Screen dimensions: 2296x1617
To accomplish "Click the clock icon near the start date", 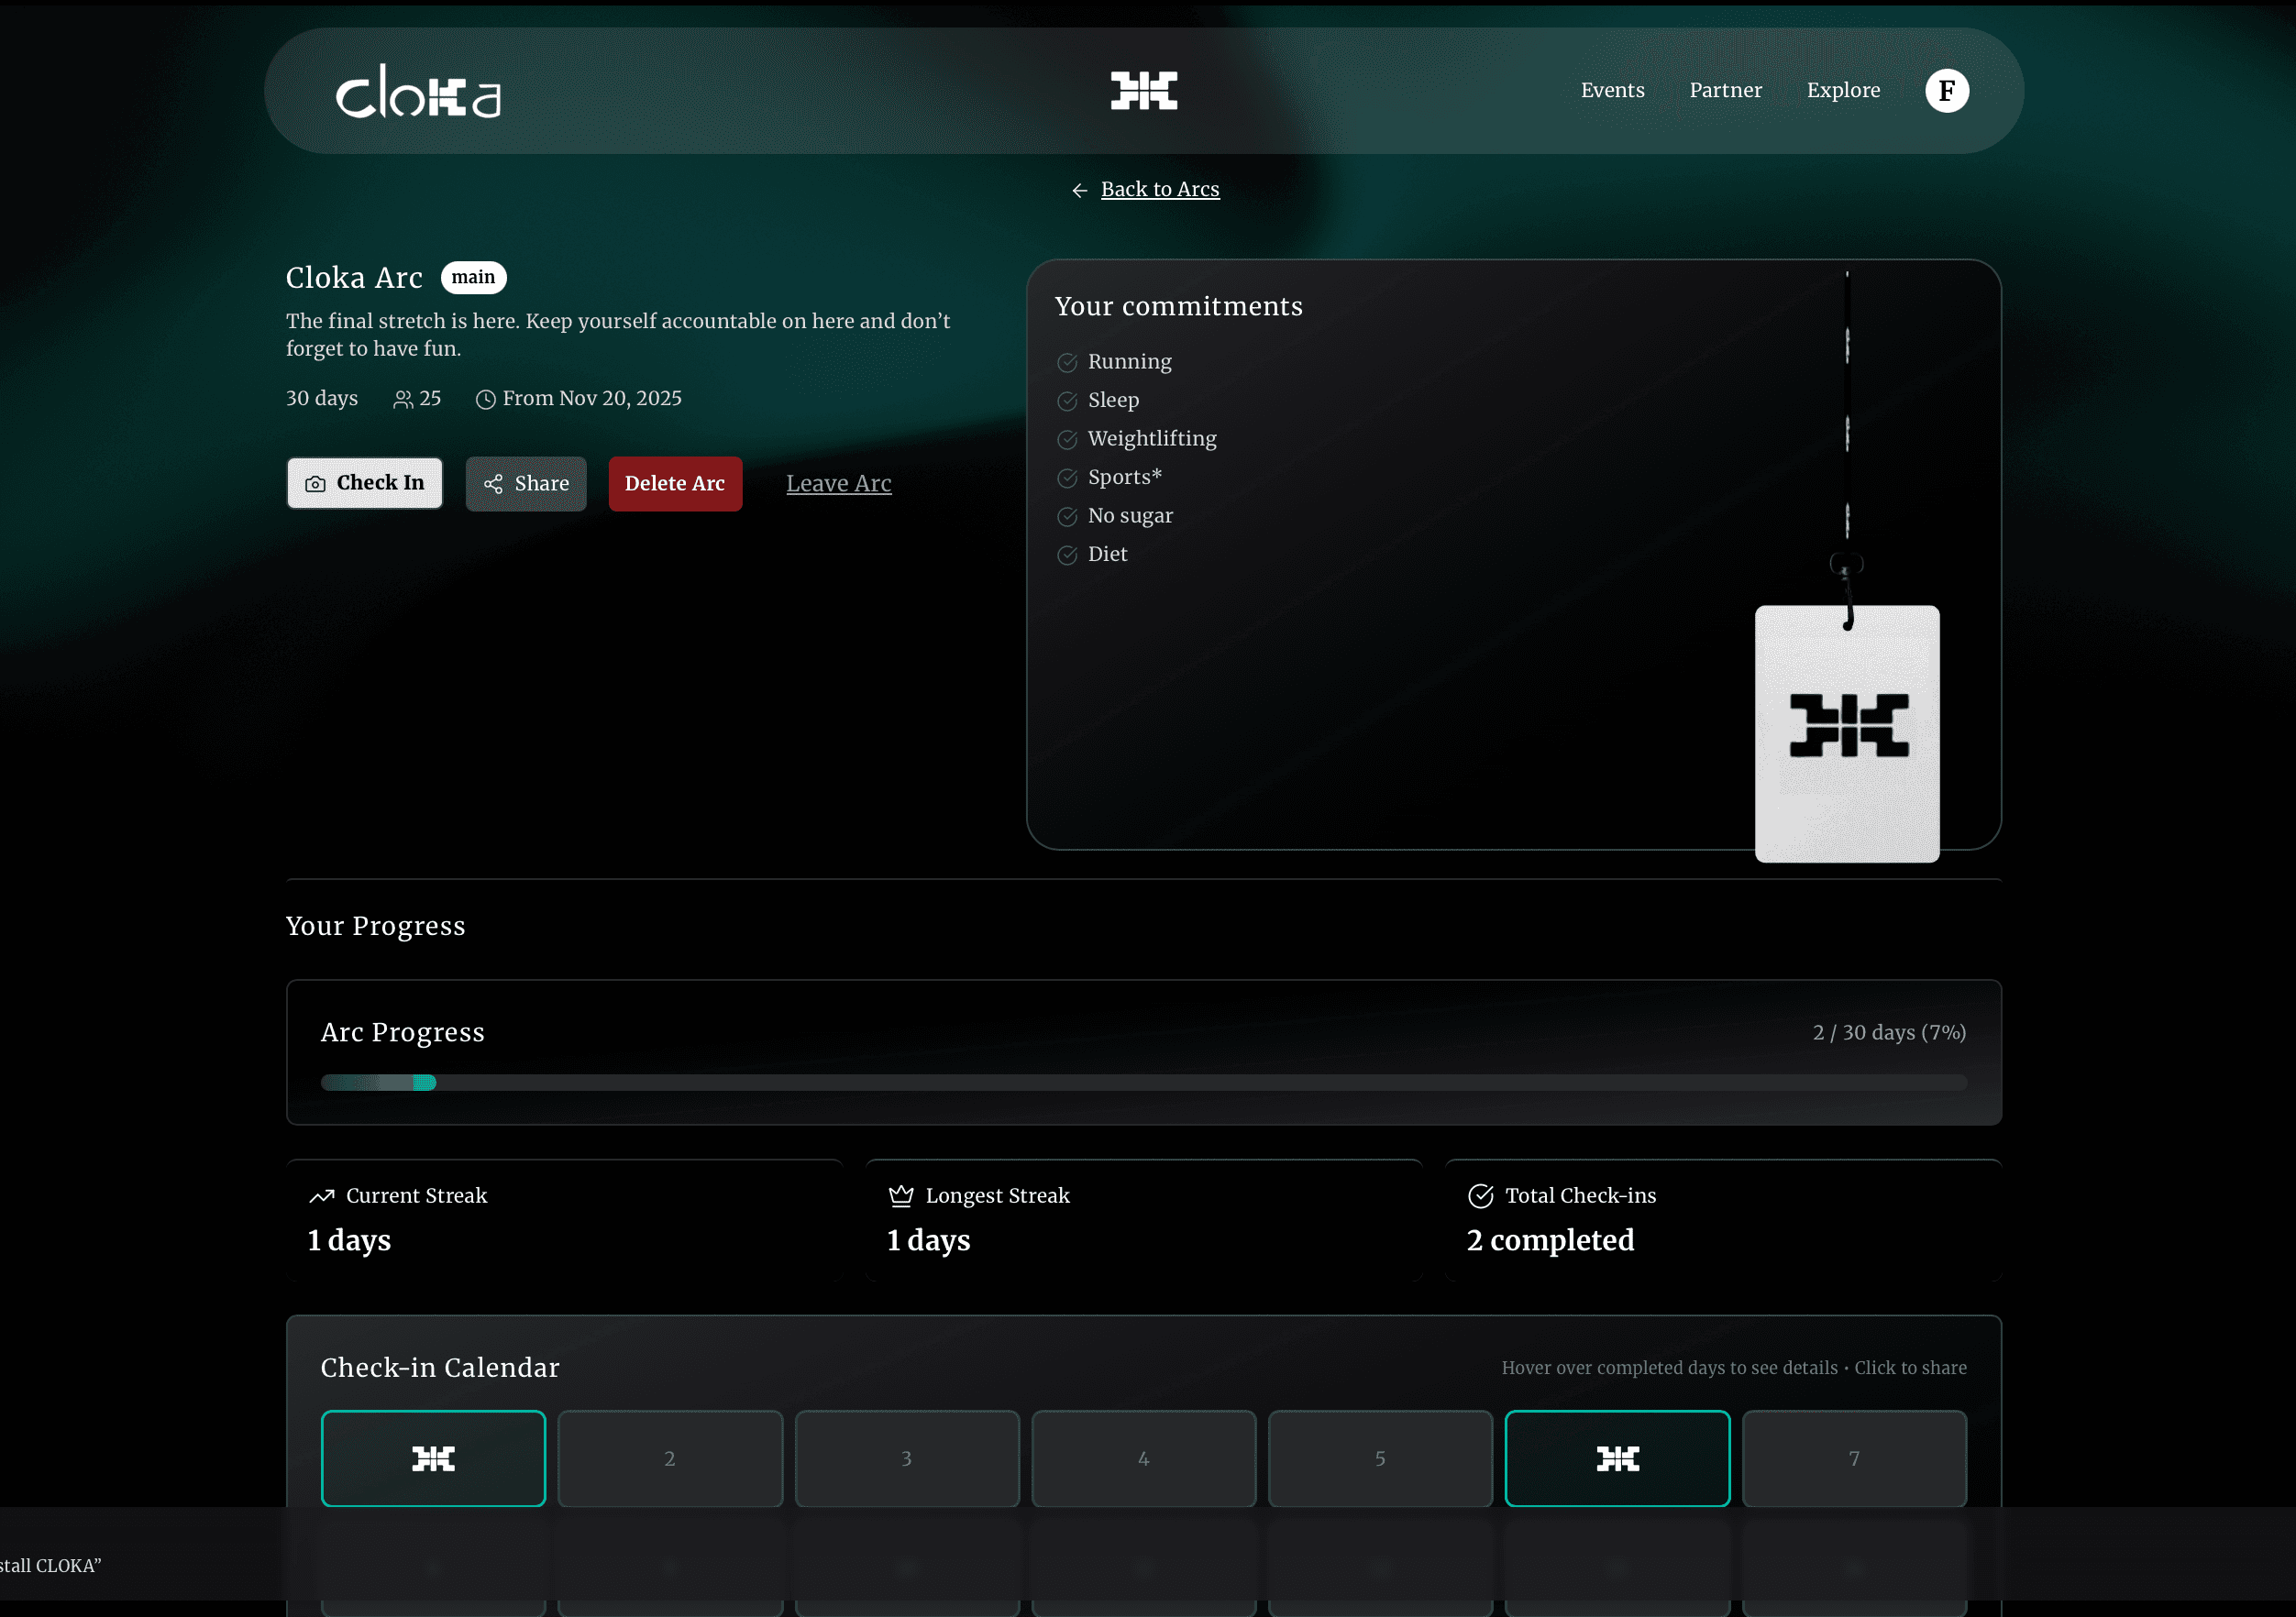I will pos(486,398).
